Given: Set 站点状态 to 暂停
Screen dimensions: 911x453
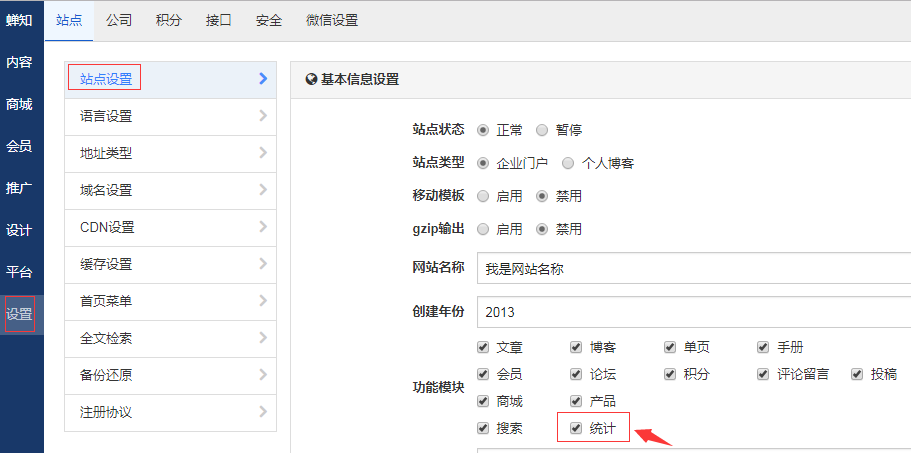Looking at the screenshot, I should pos(542,130).
